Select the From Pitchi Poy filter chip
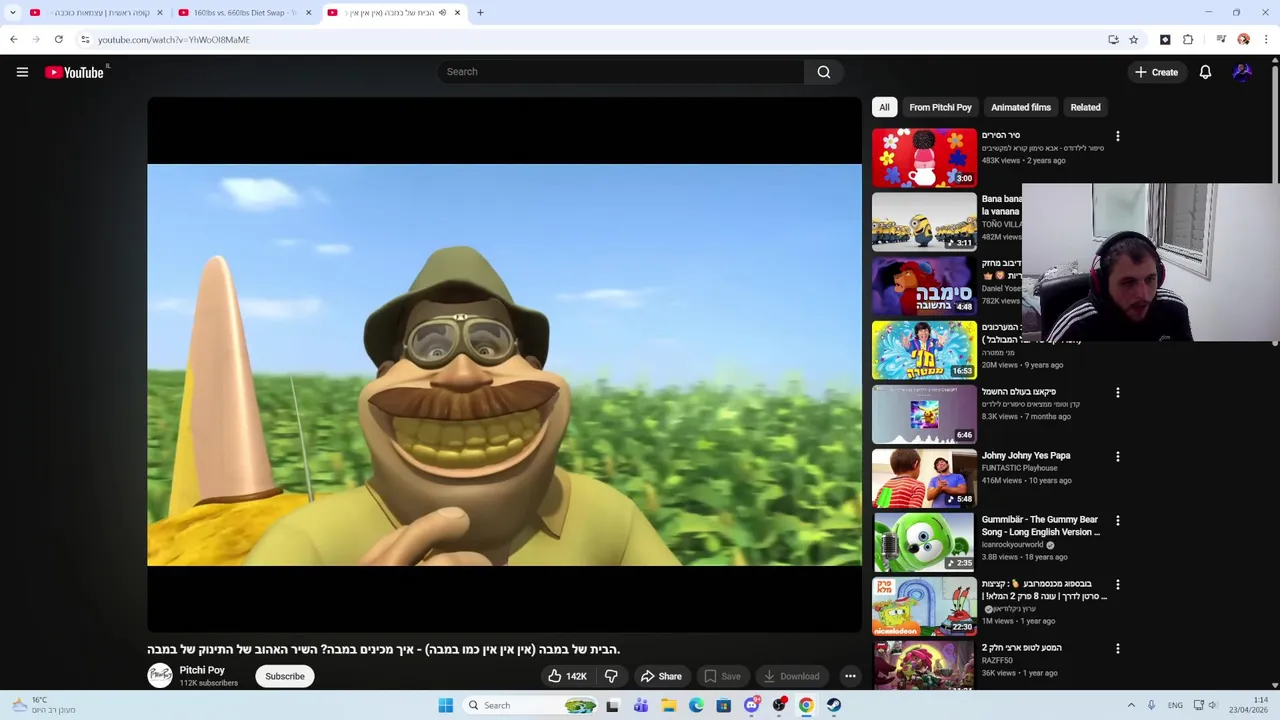This screenshot has width=1280, height=720. click(x=940, y=107)
